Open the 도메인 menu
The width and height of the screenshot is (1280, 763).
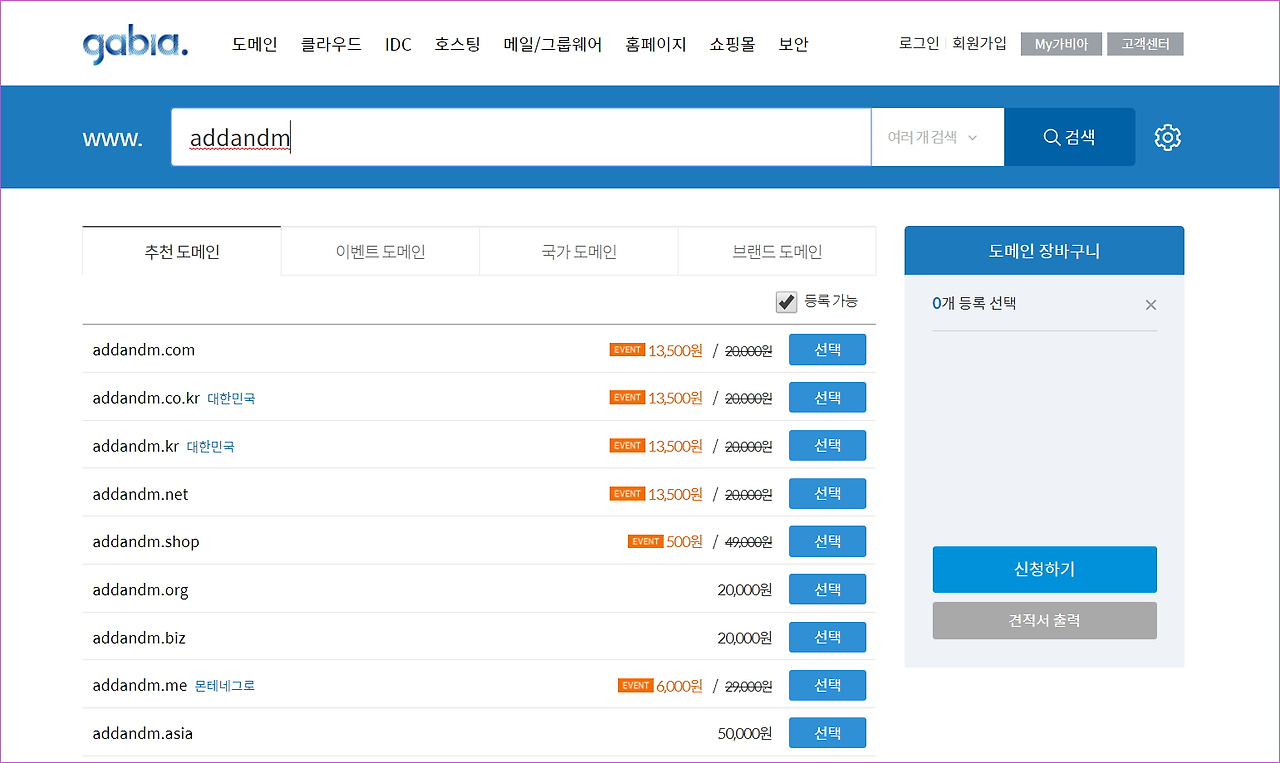pyautogui.click(x=255, y=44)
